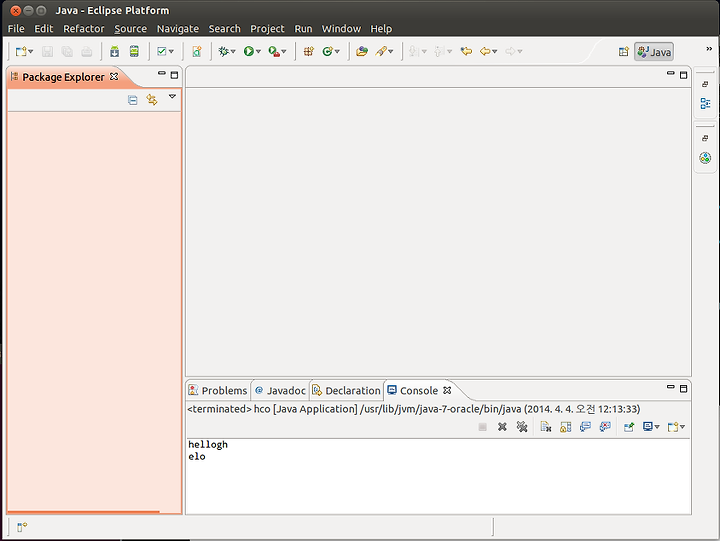The width and height of the screenshot is (720, 541).
Task: Expand the Display Selected Console dropdown arrow
Action: [657, 427]
